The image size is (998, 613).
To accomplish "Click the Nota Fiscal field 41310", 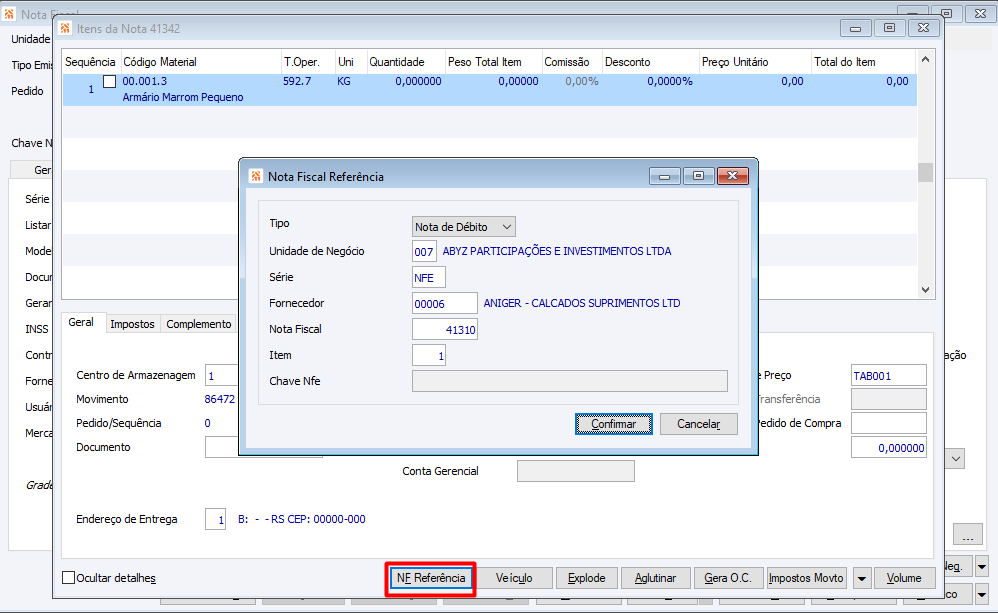I will coord(444,330).
